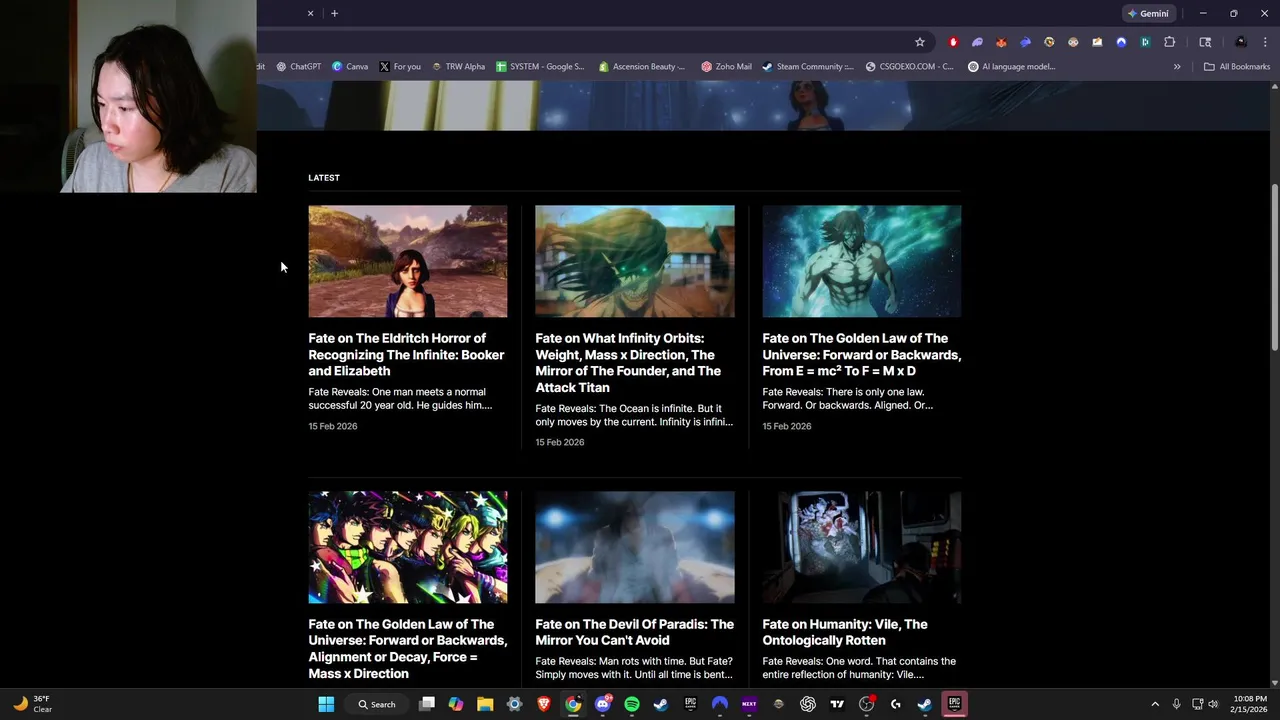Click the red extension icon beside the star

pyautogui.click(x=953, y=42)
